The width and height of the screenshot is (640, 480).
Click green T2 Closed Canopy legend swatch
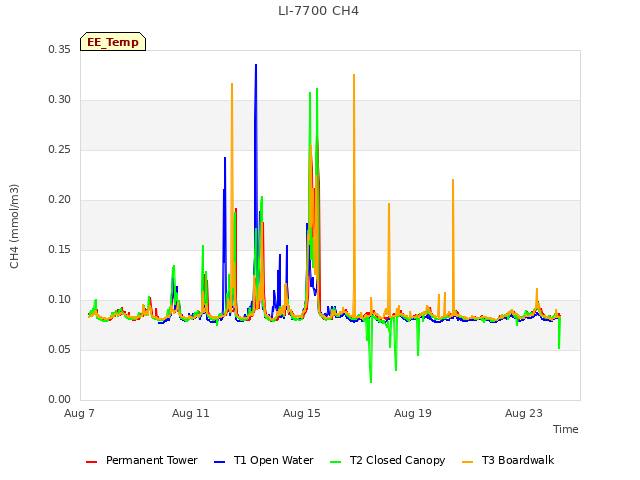click(336, 462)
